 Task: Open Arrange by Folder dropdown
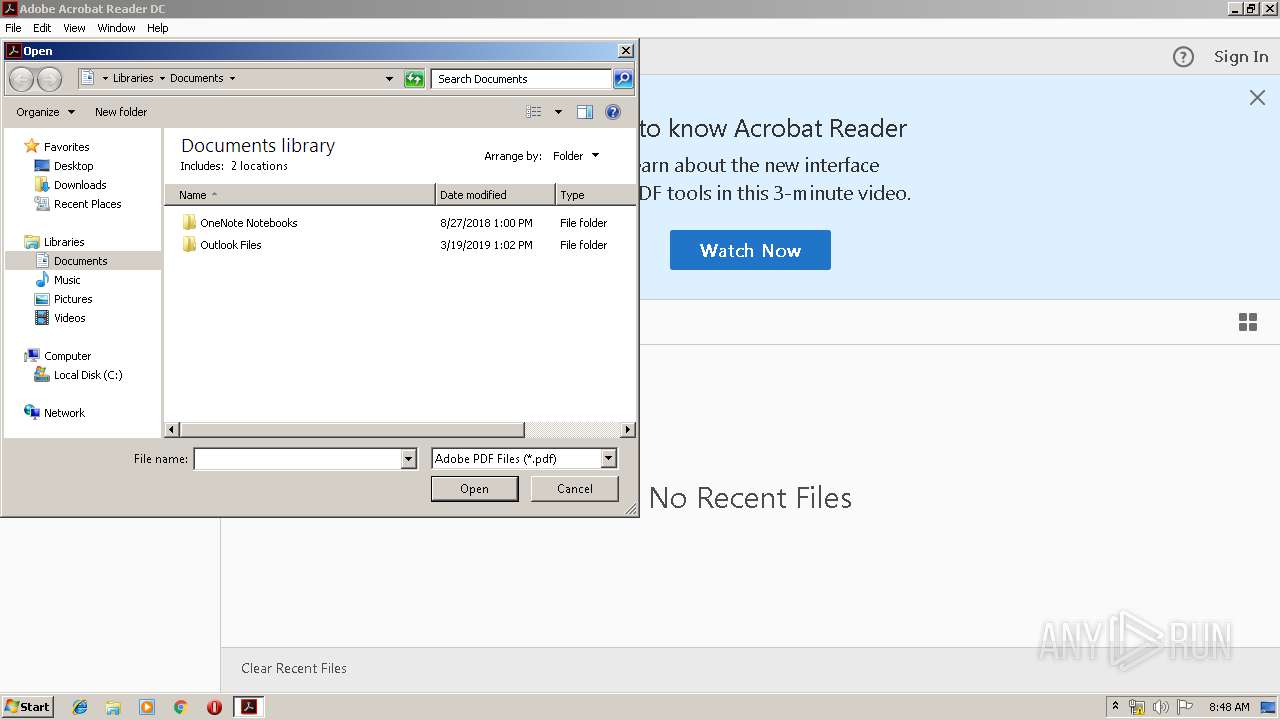pos(576,156)
